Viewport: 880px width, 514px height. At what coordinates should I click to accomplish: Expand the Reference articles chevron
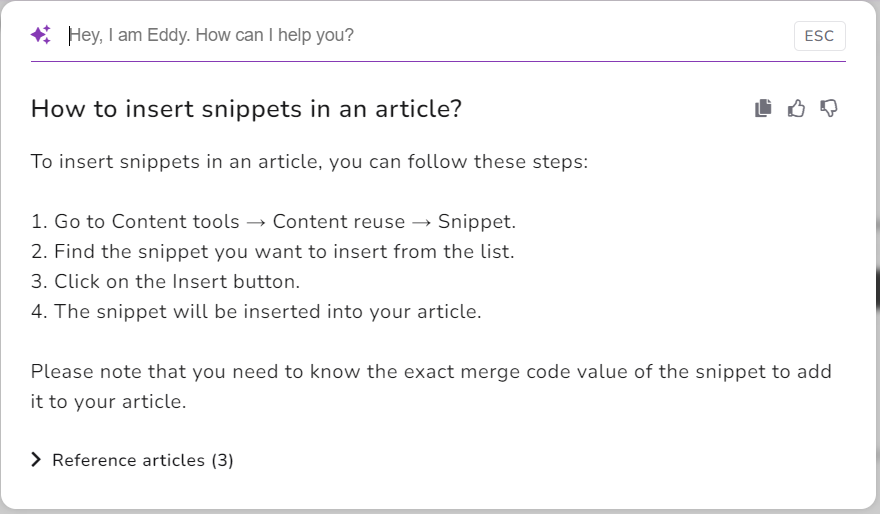(x=37, y=460)
